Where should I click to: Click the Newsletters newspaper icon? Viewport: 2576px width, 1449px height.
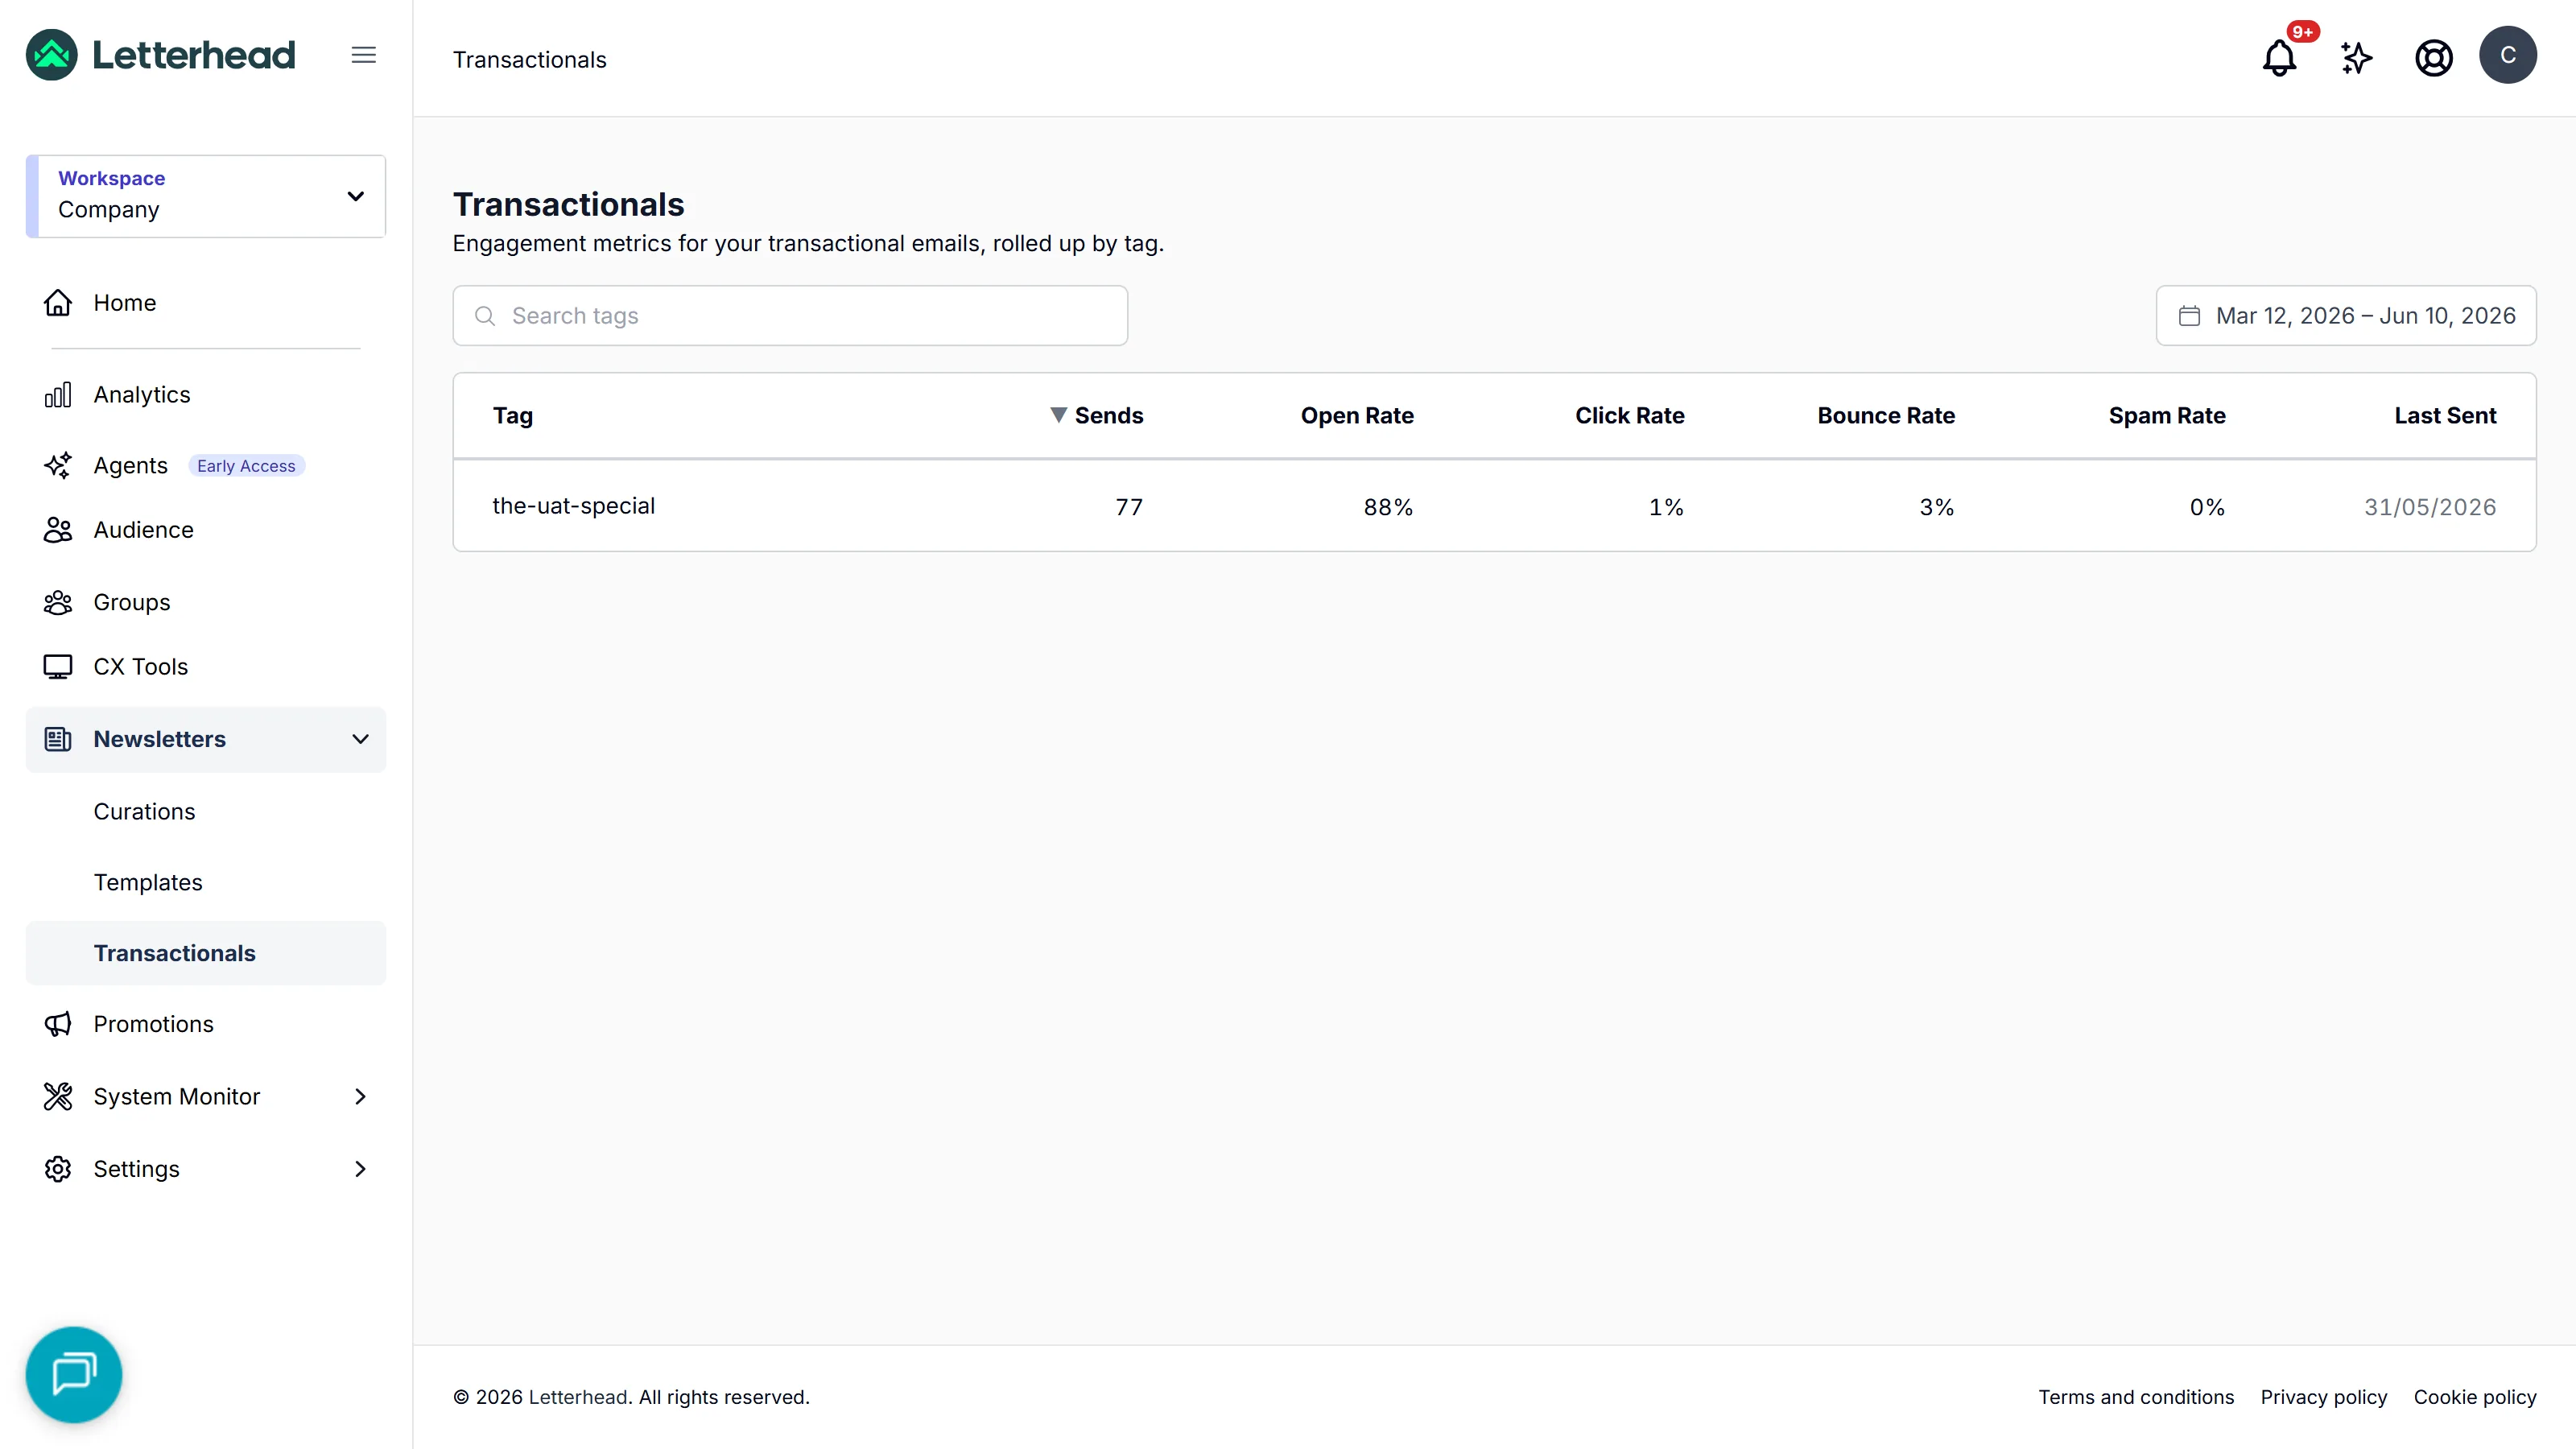pos(58,740)
